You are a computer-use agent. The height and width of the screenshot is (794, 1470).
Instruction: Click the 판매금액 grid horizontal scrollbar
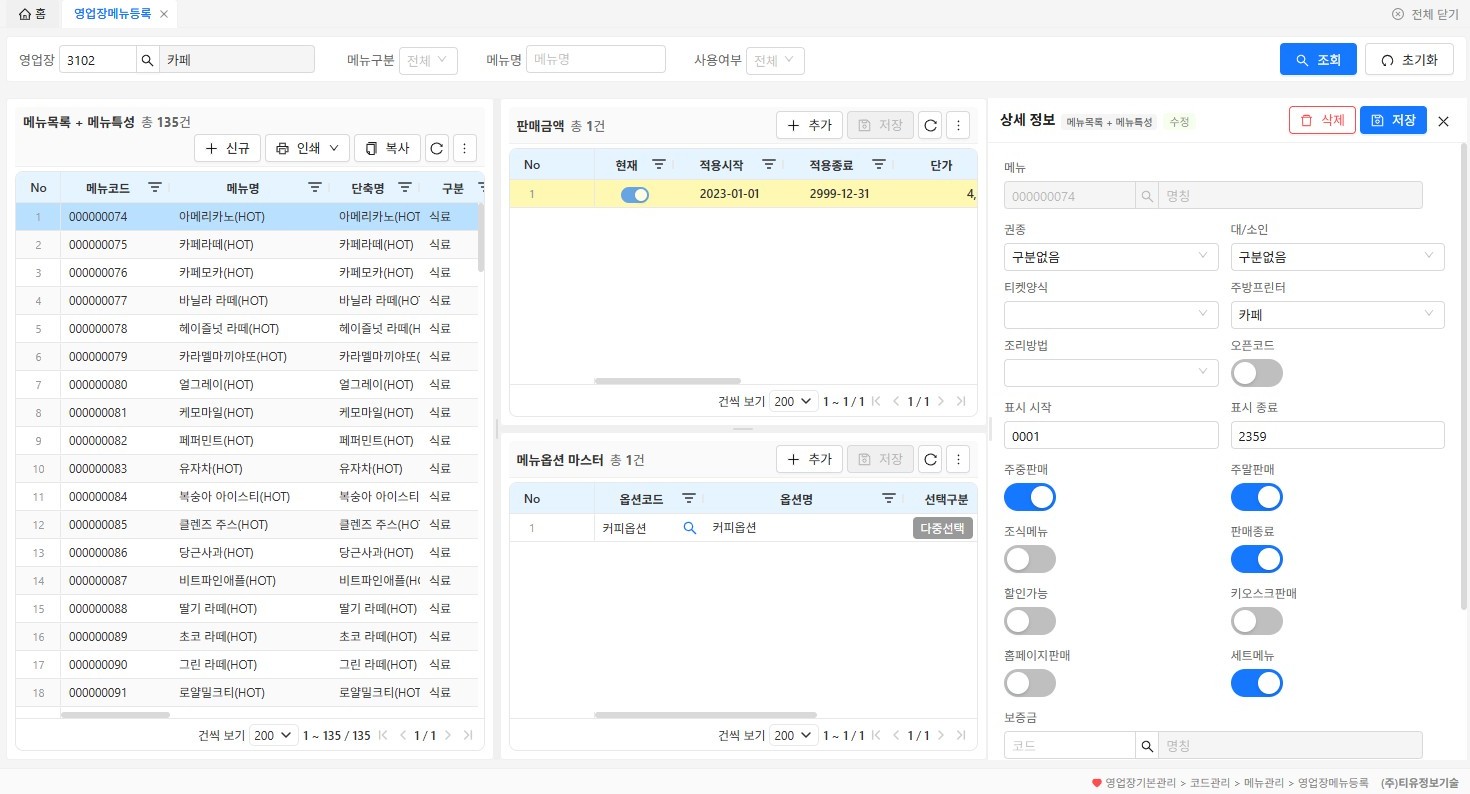668,381
